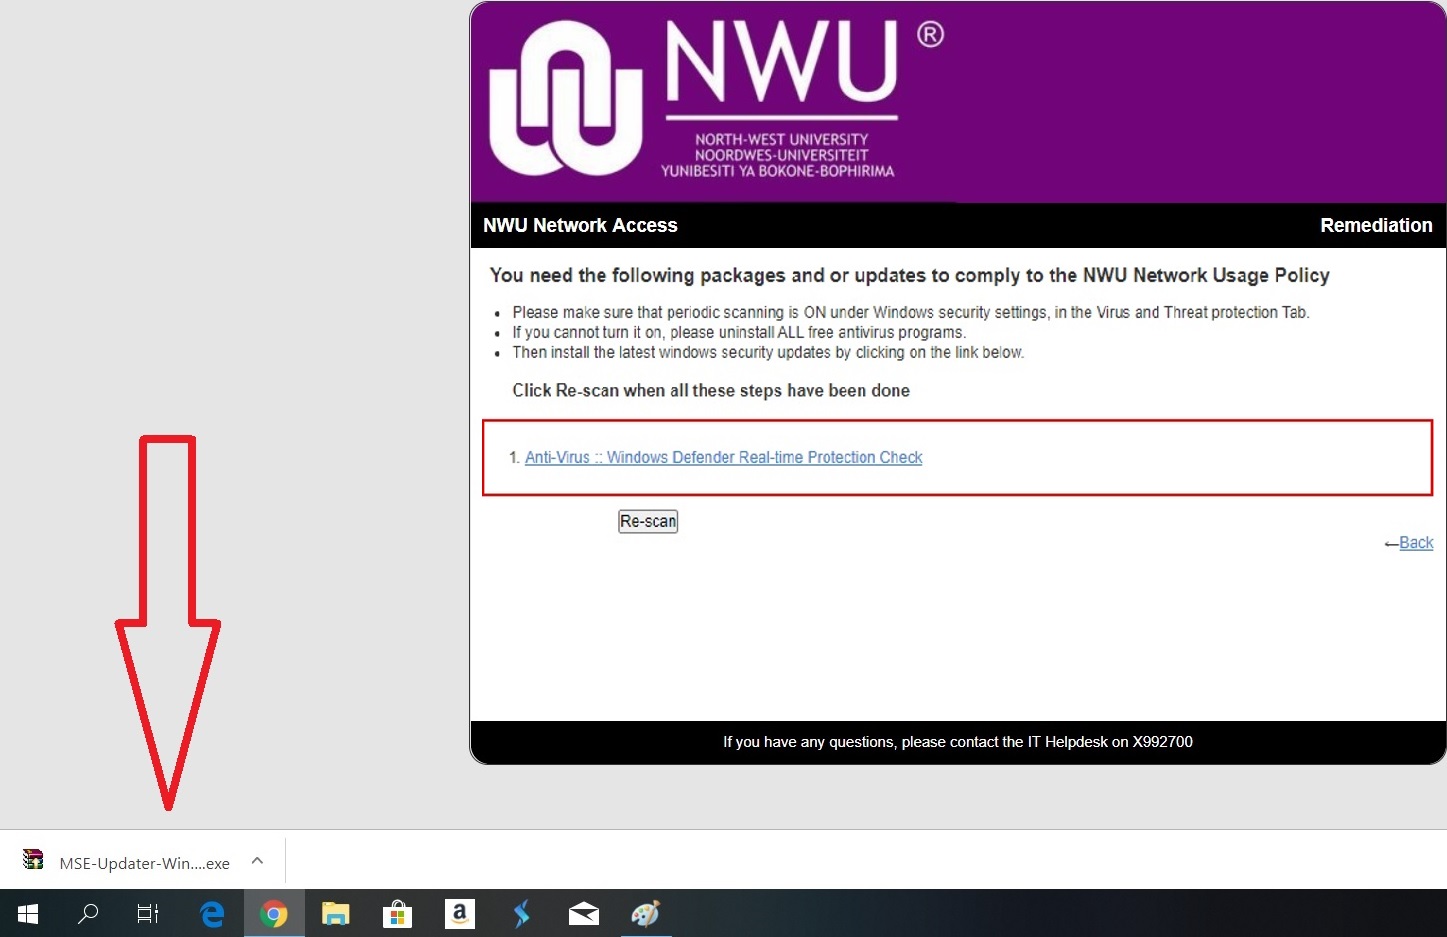
Task: Open the Windows Defender Real-time Protection Check link
Action: (723, 457)
